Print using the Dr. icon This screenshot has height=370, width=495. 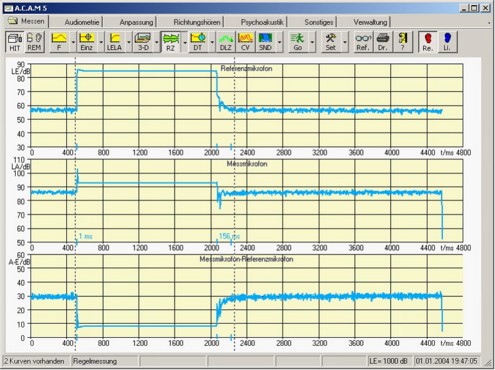383,42
